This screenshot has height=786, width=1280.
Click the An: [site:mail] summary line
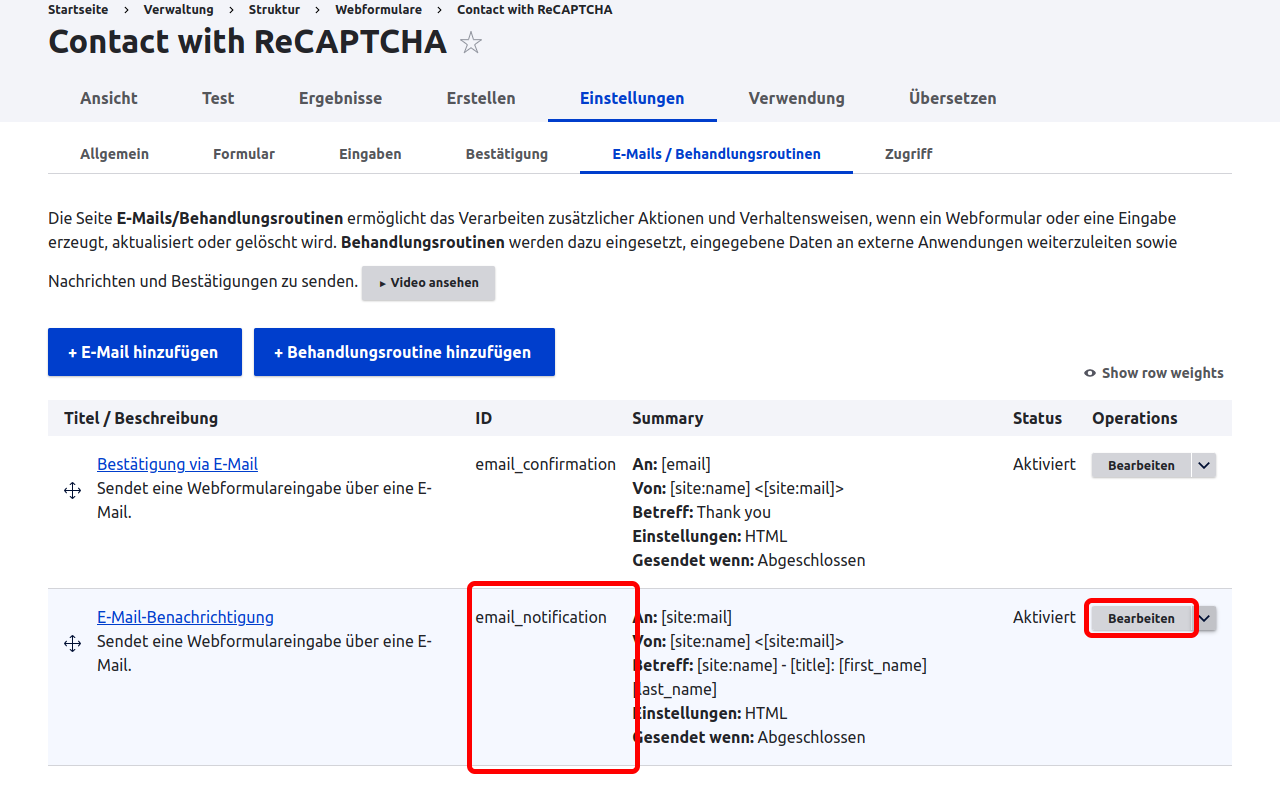click(x=682, y=617)
